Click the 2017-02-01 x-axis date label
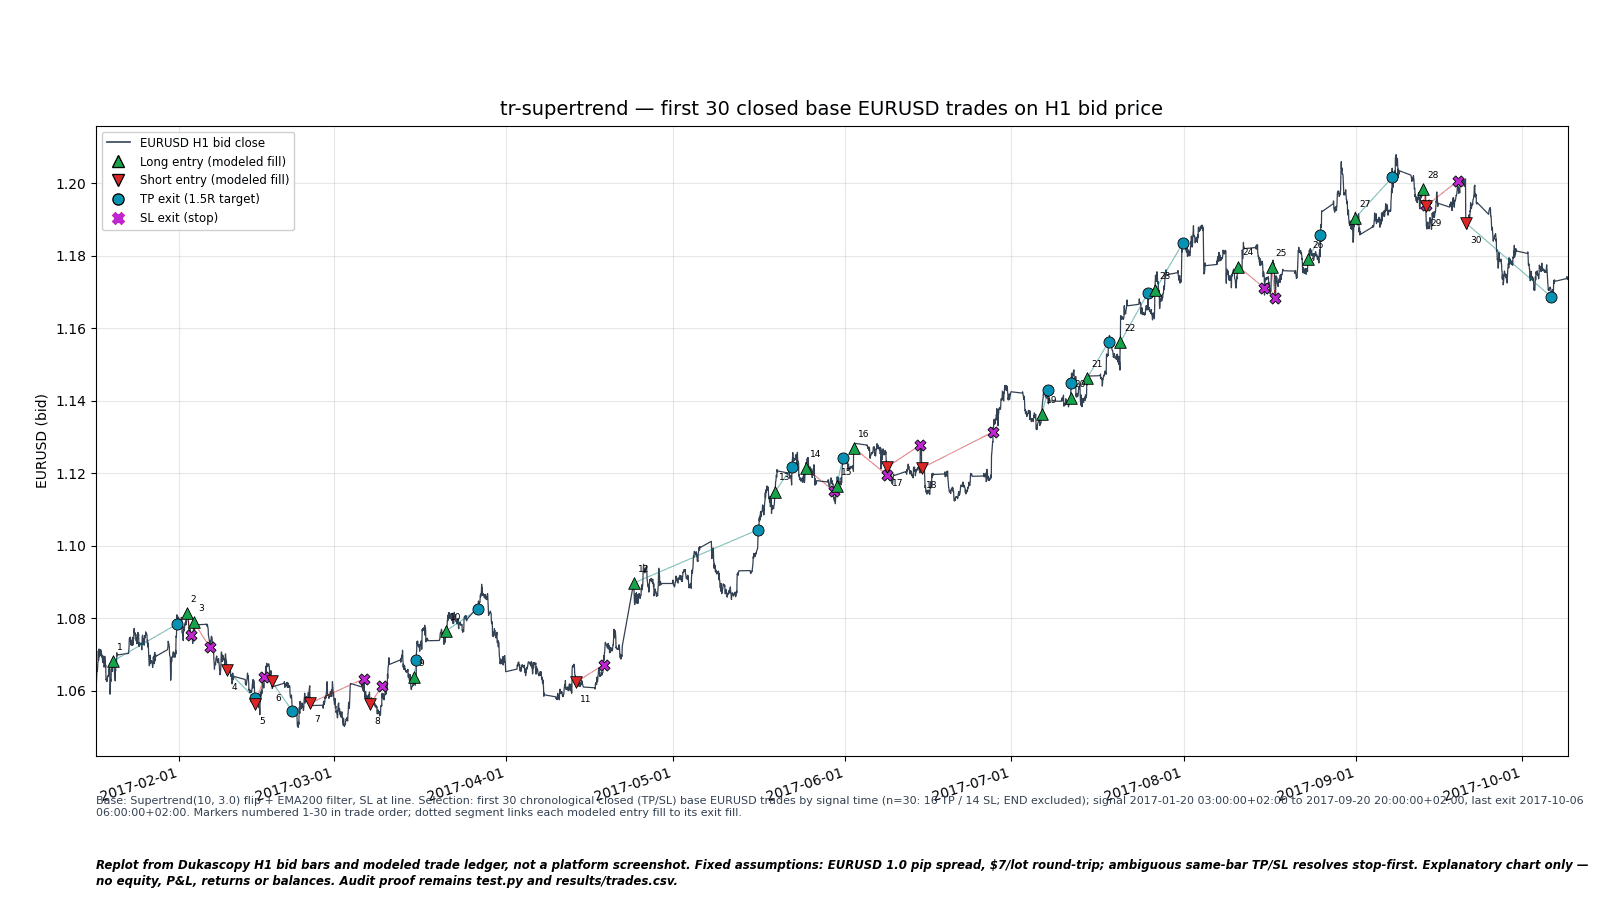Viewport: 1600px width, 900px height. tap(138, 785)
